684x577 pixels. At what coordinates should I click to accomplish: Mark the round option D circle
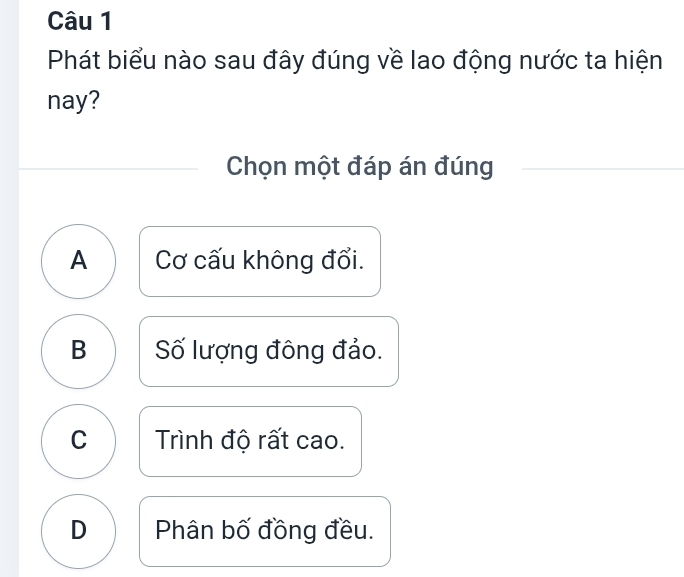click(x=79, y=531)
